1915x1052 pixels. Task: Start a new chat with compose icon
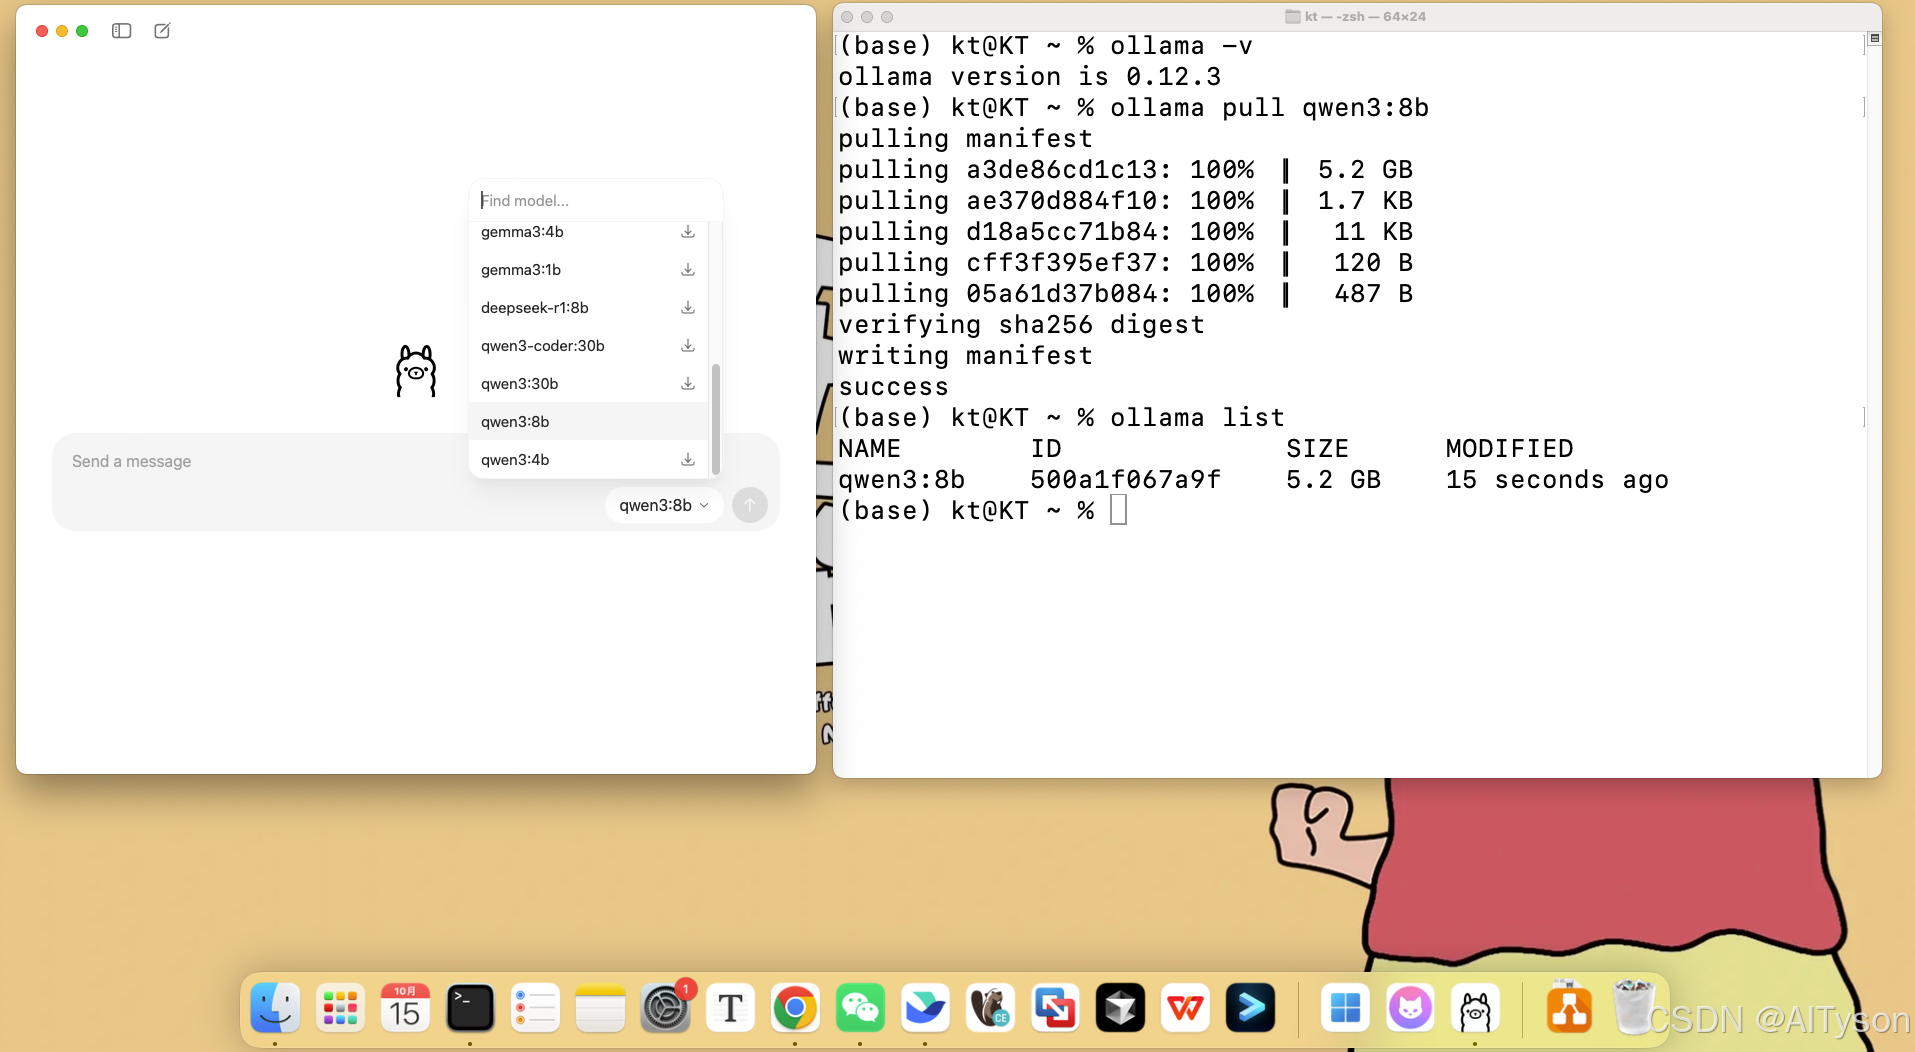[162, 31]
